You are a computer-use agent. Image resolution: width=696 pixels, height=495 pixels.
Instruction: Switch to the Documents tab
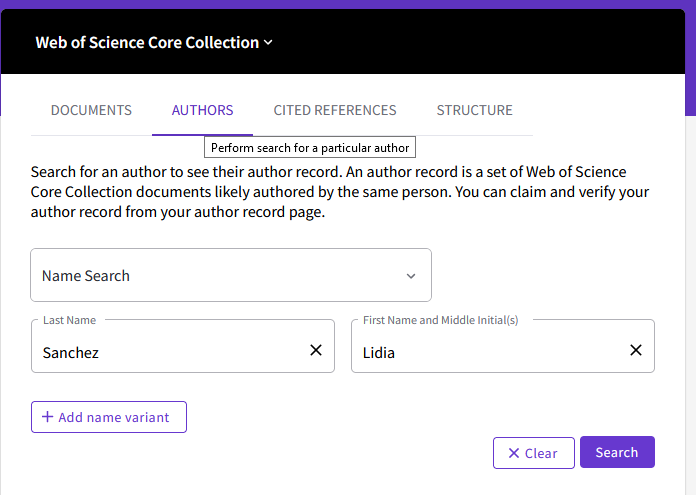[x=91, y=110]
